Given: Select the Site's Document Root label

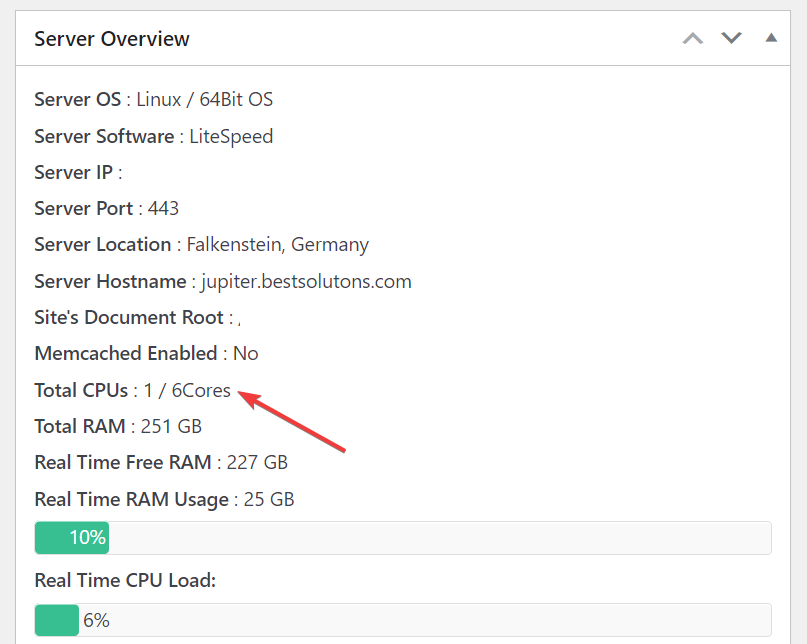Looking at the screenshot, I should [x=130, y=317].
